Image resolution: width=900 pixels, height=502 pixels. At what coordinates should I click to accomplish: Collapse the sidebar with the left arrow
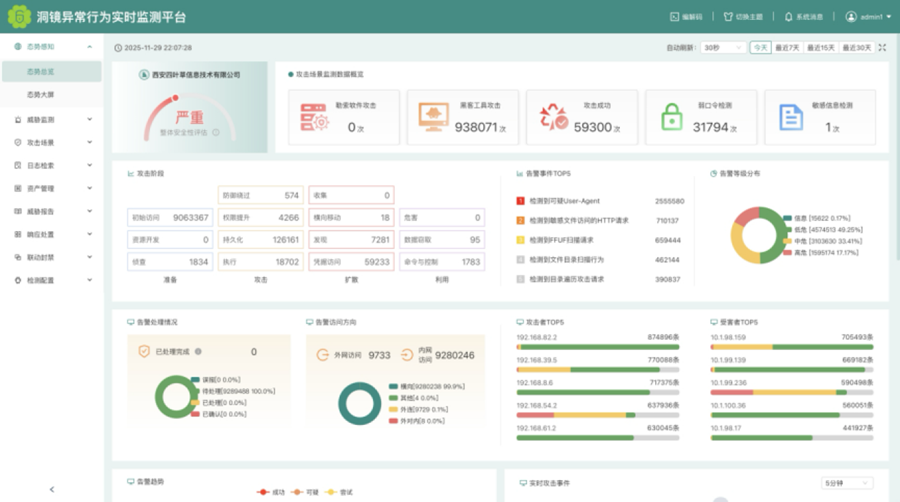click(52, 489)
